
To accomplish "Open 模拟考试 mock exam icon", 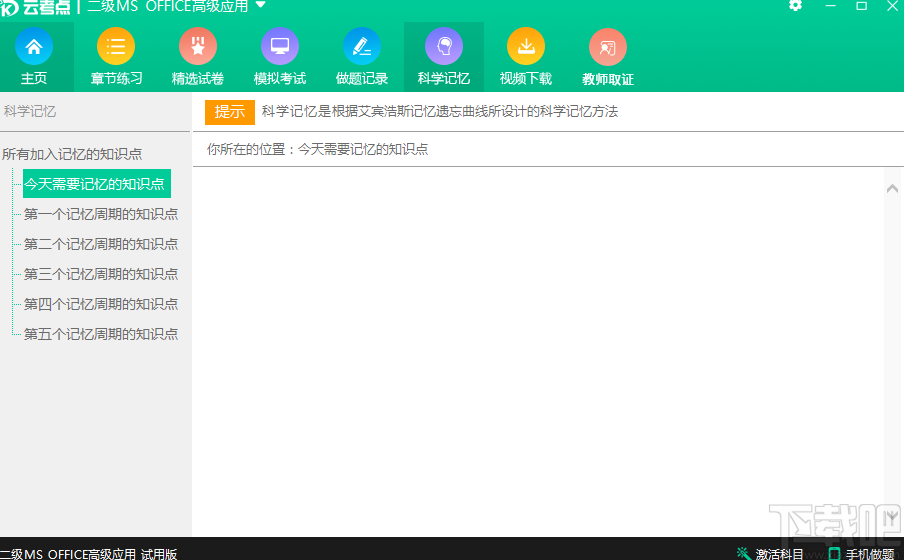I will click(280, 46).
